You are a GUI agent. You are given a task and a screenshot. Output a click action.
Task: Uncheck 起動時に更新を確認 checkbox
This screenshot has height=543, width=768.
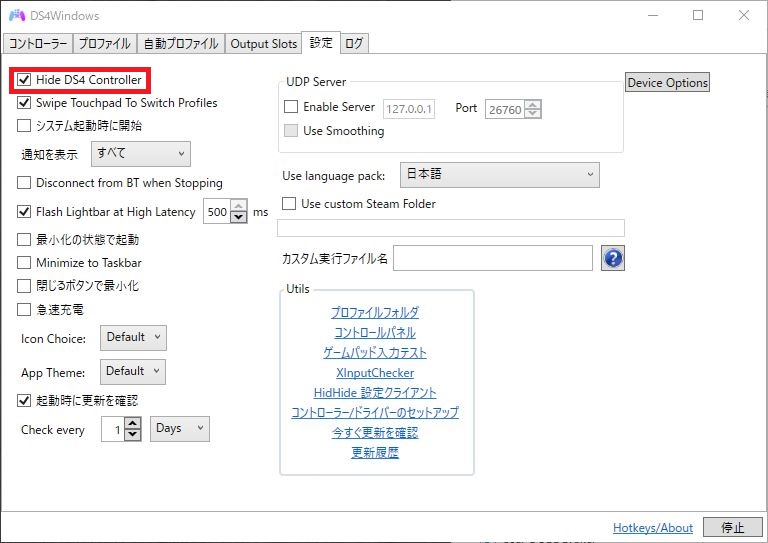coord(24,401)
